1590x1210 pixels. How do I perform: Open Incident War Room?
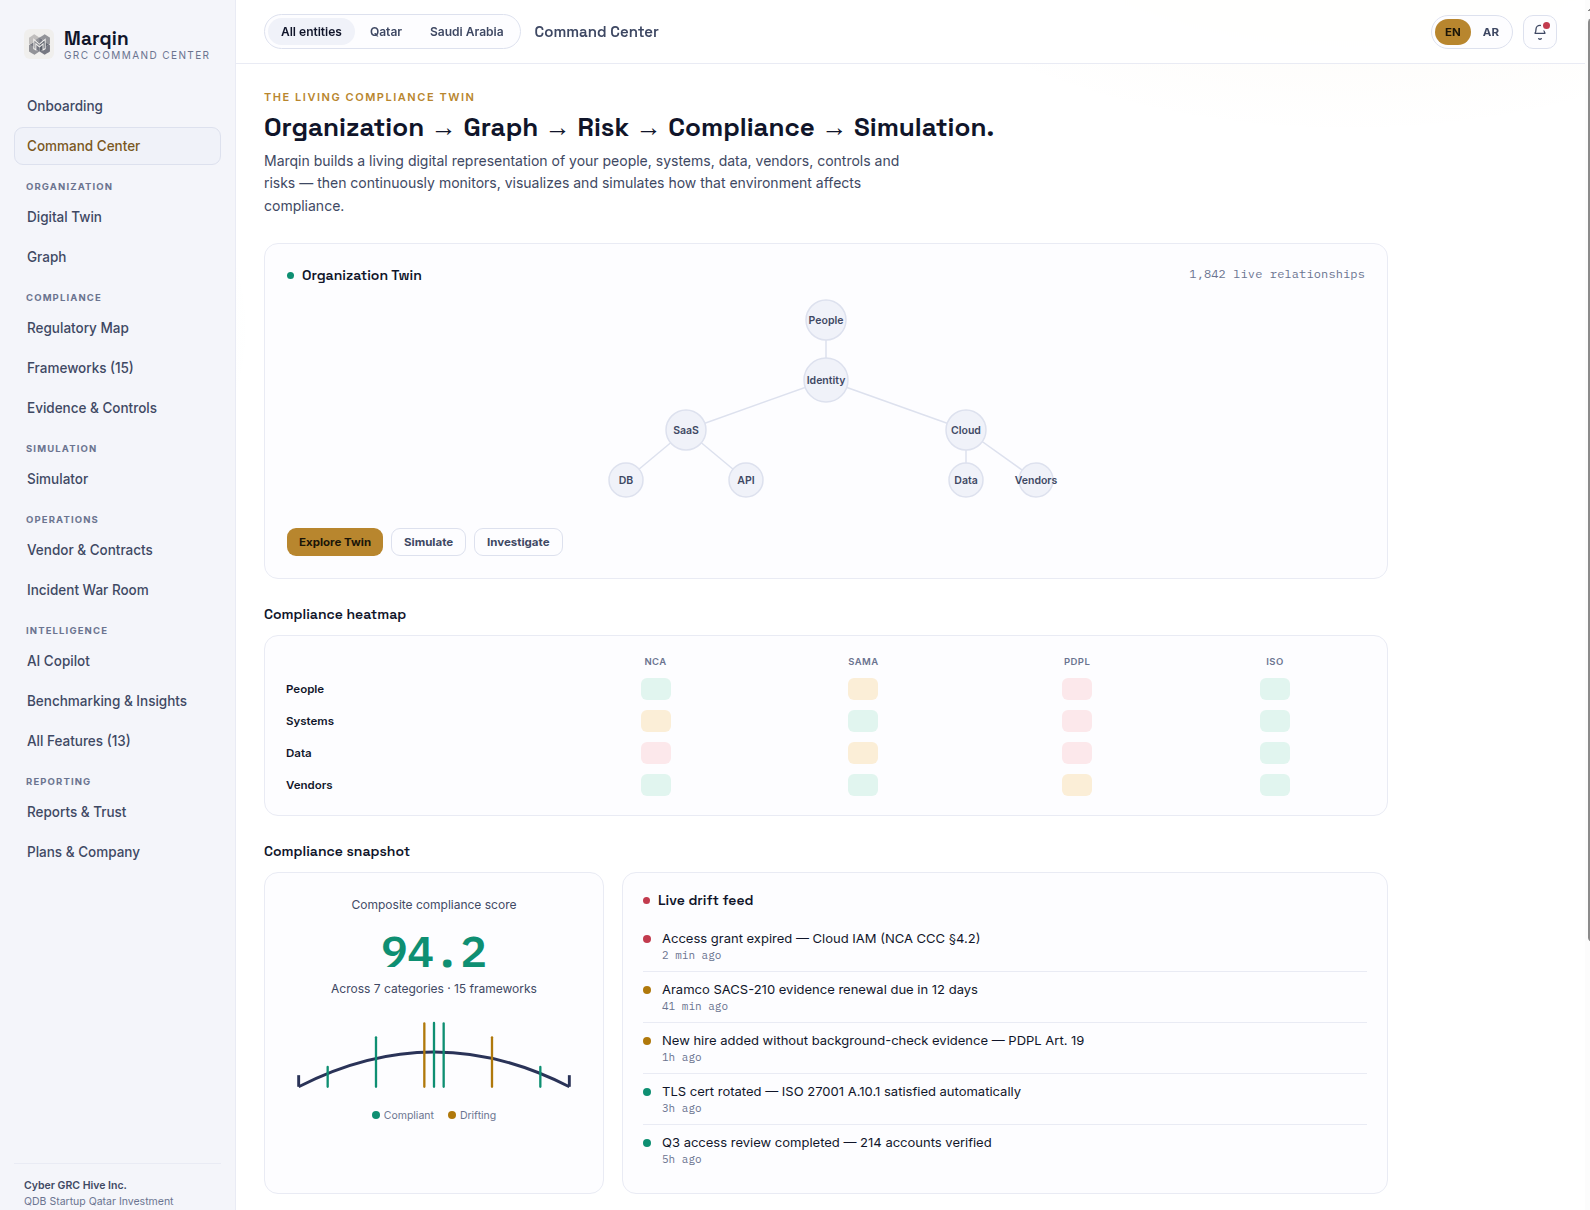point(117,590)
